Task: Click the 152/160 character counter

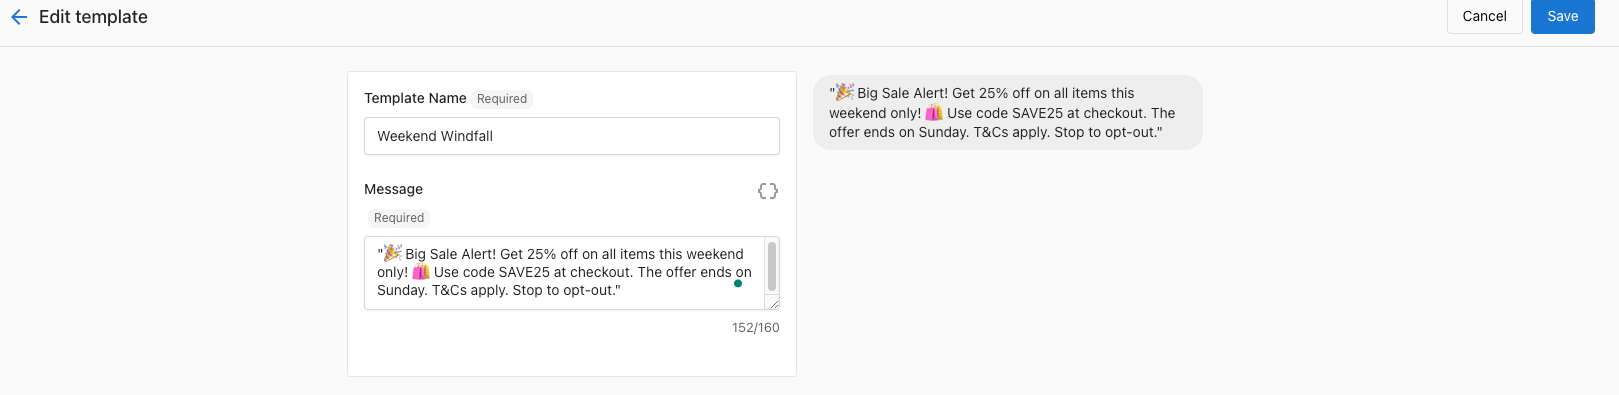Action: coord(756,328)
